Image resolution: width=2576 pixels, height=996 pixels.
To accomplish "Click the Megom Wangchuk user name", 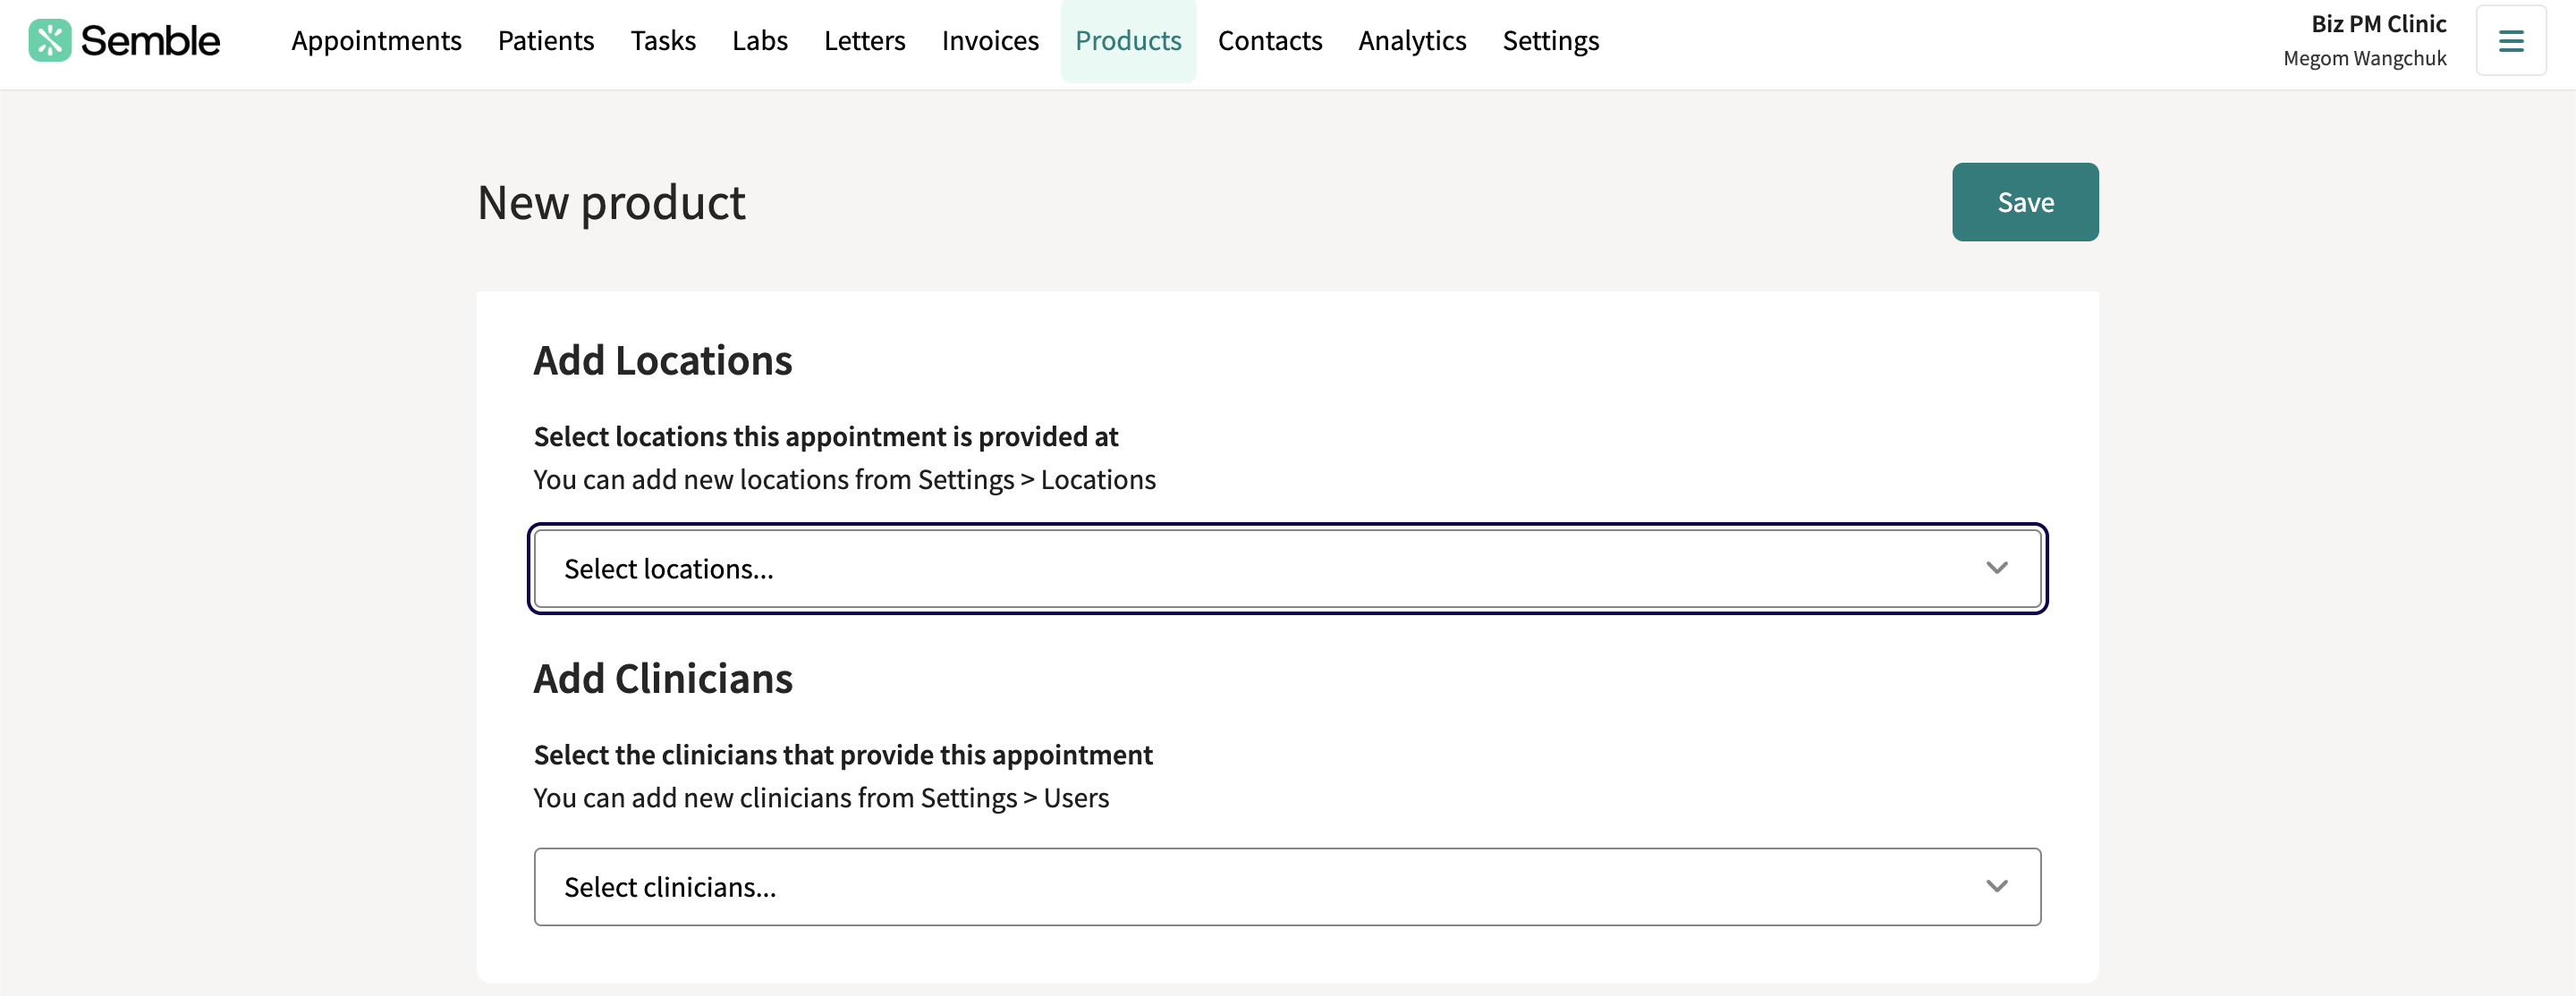I will [2365, 58].
